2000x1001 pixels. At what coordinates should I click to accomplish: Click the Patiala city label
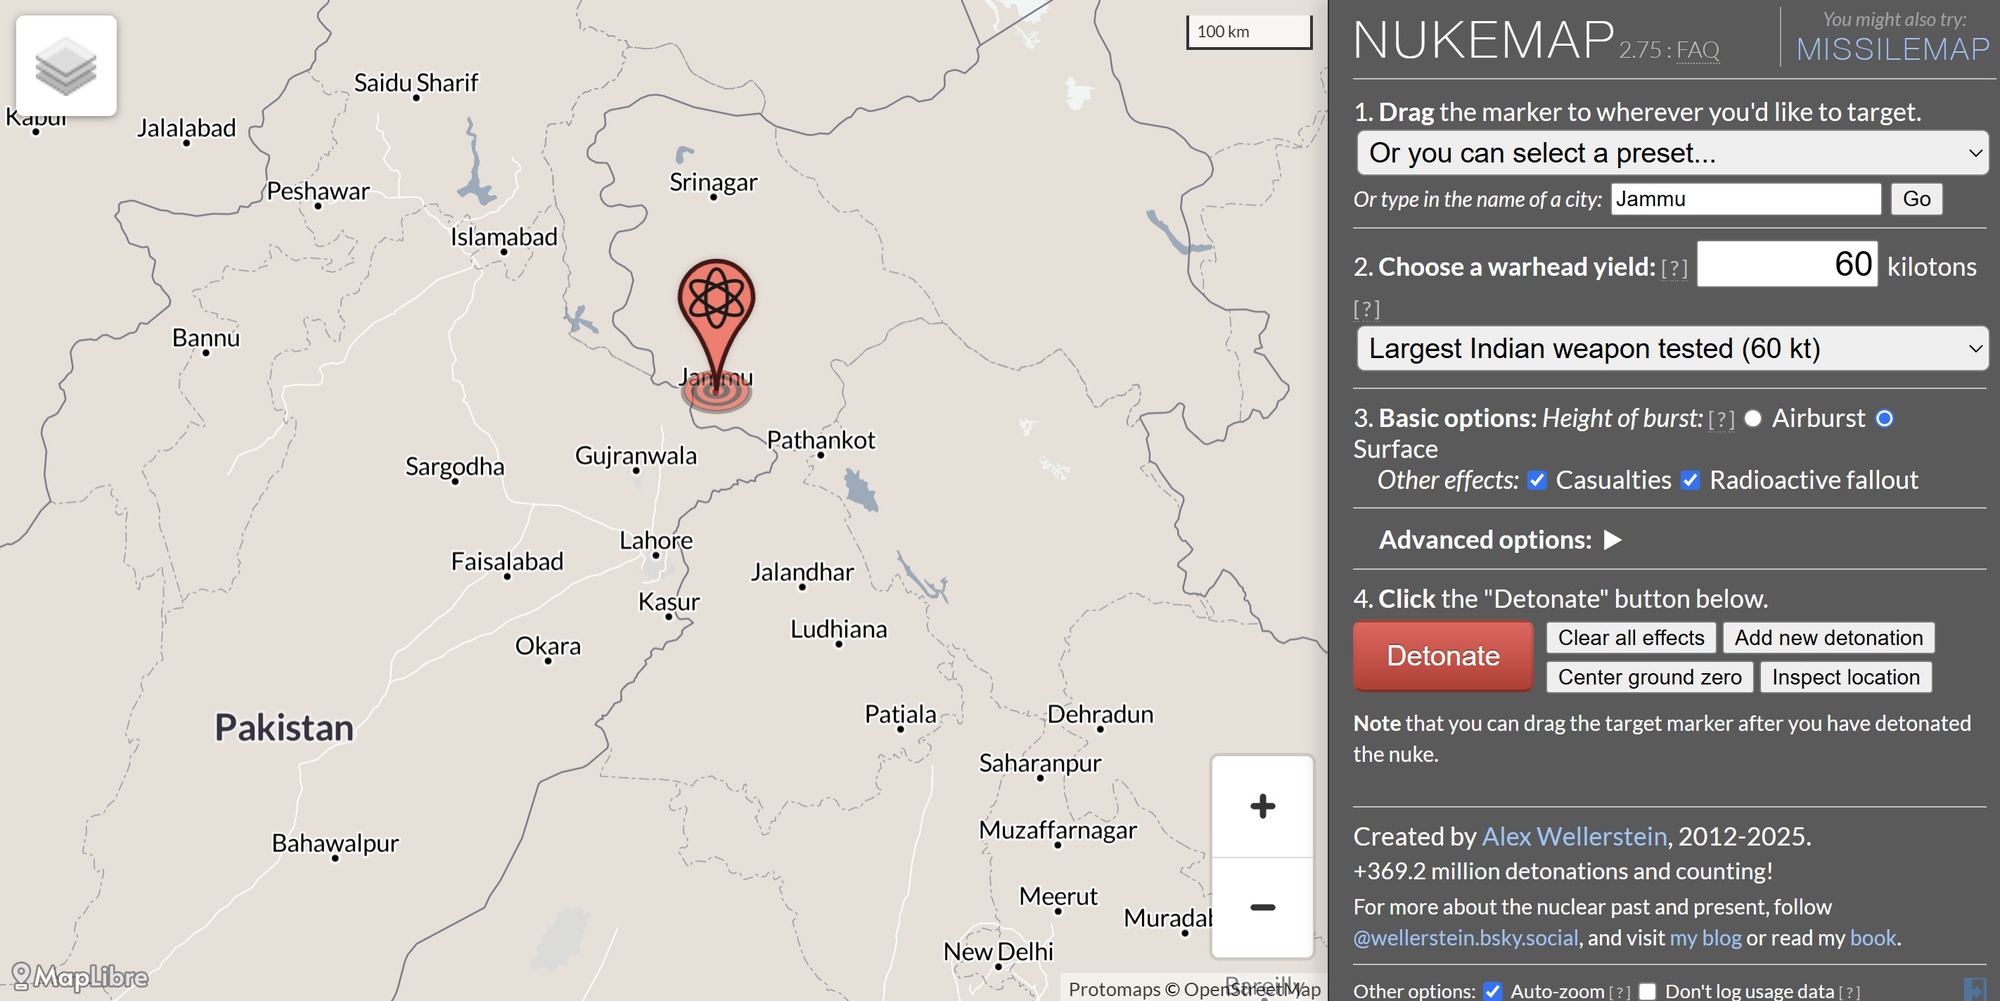901,714
